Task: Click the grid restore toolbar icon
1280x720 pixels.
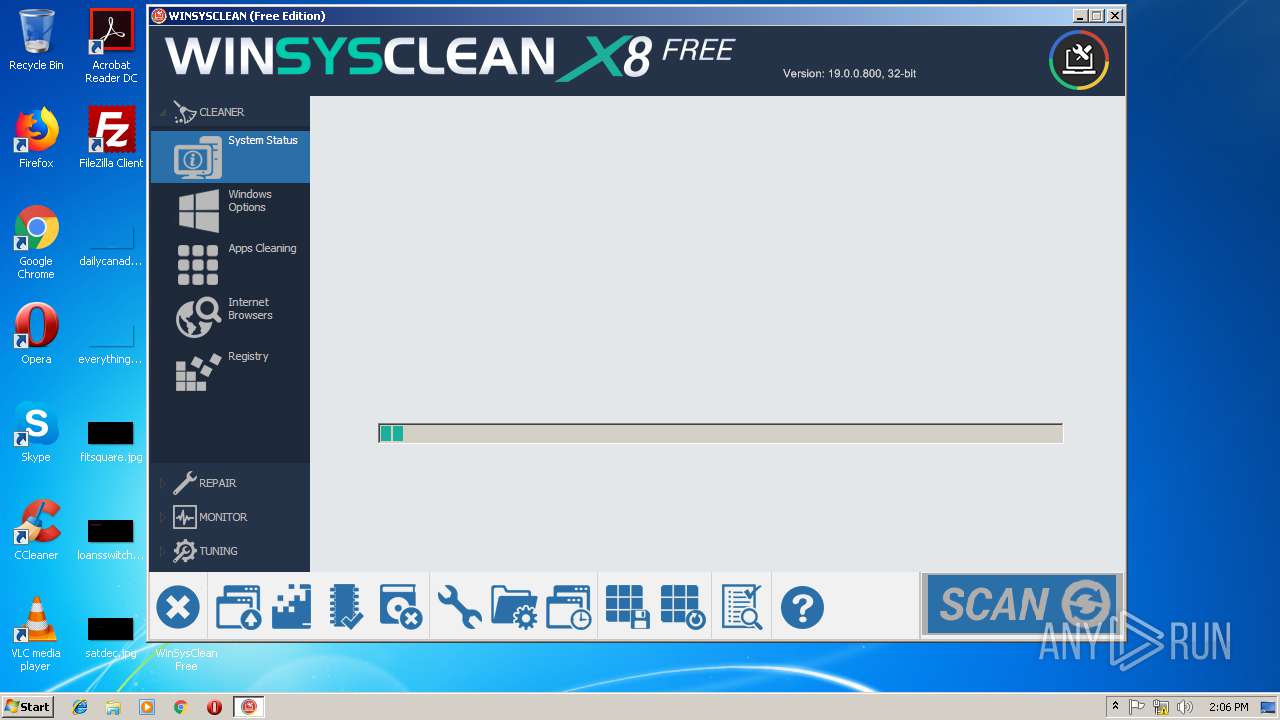Action: (x=683, y=607)
